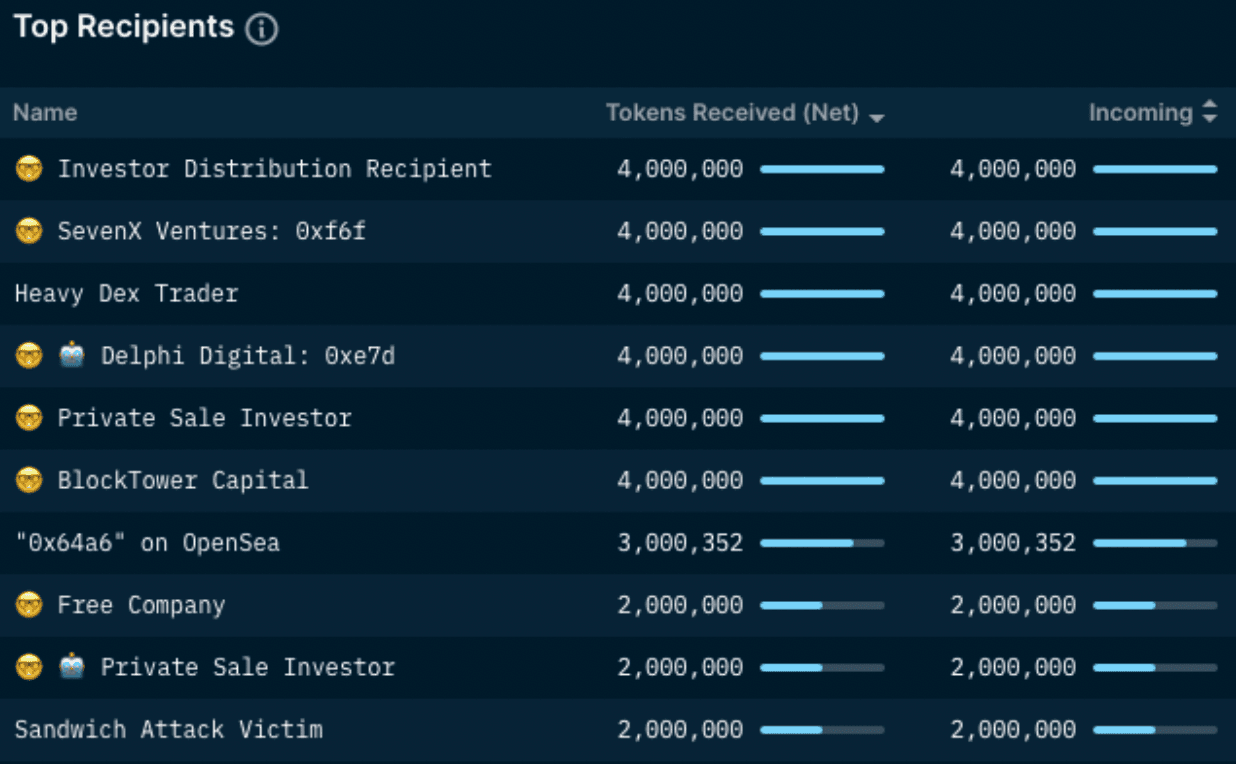Open the Top Recipients info tooltip icon
Screen dimensions: 1236x764
[x=261, y=30]
